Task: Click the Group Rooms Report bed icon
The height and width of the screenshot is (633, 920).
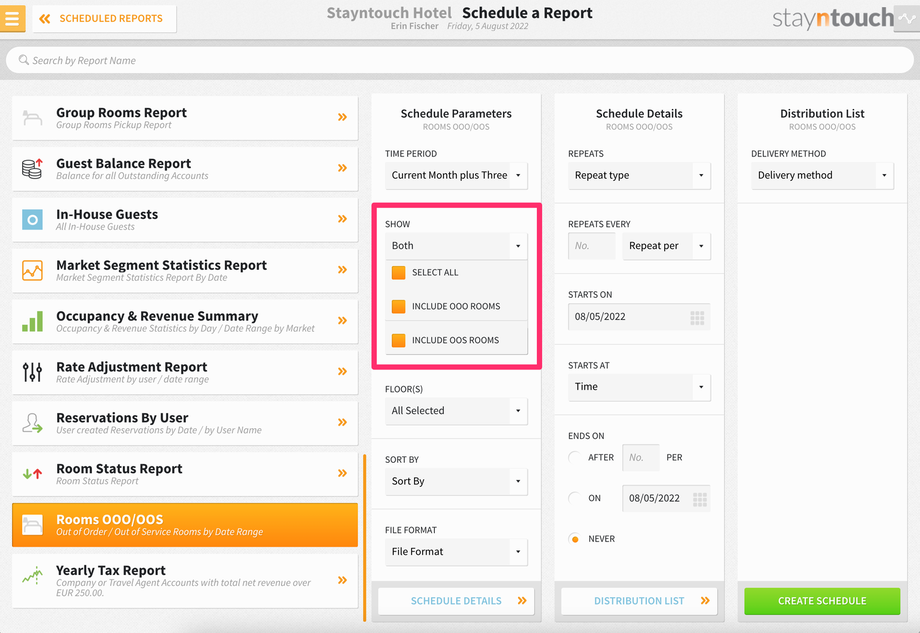Action: click(32, 118)
